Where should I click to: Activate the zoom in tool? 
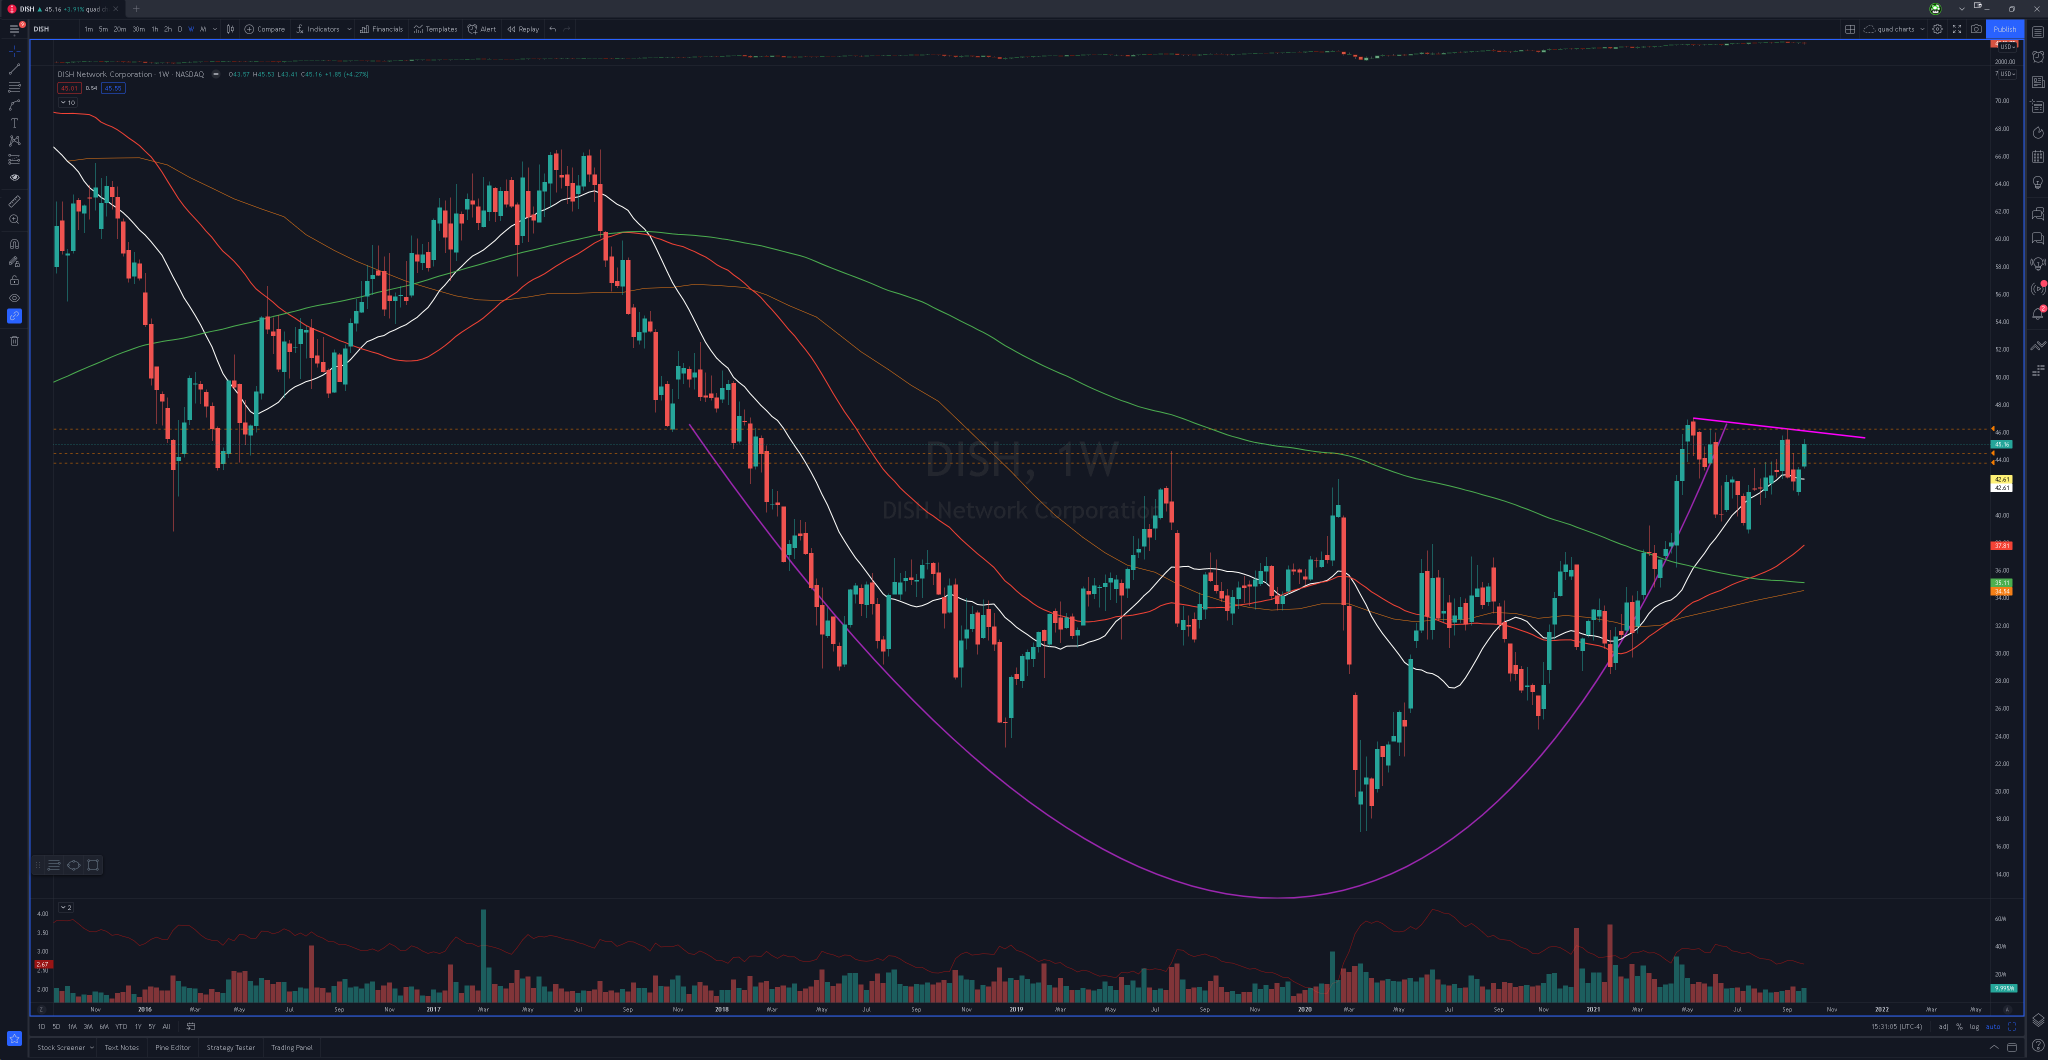(14, 219)
